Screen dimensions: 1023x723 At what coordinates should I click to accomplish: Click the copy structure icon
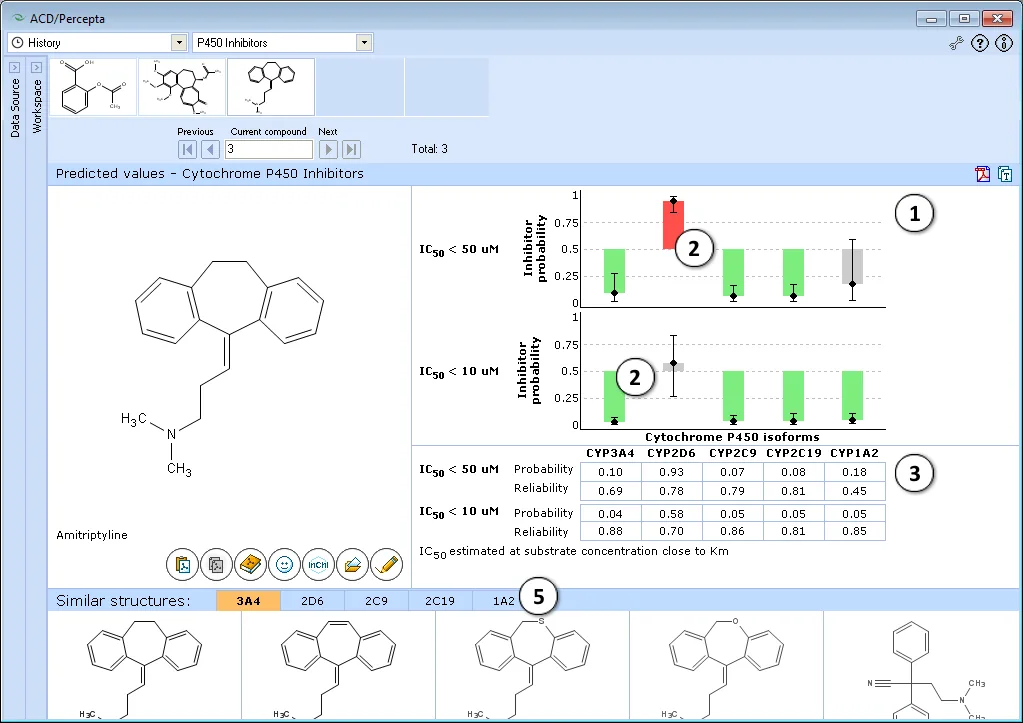tap(216, 564)
